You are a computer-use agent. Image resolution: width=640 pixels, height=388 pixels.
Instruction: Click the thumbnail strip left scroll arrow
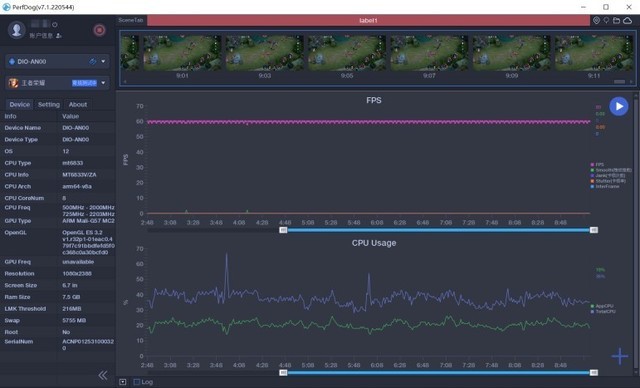(125, 82)
